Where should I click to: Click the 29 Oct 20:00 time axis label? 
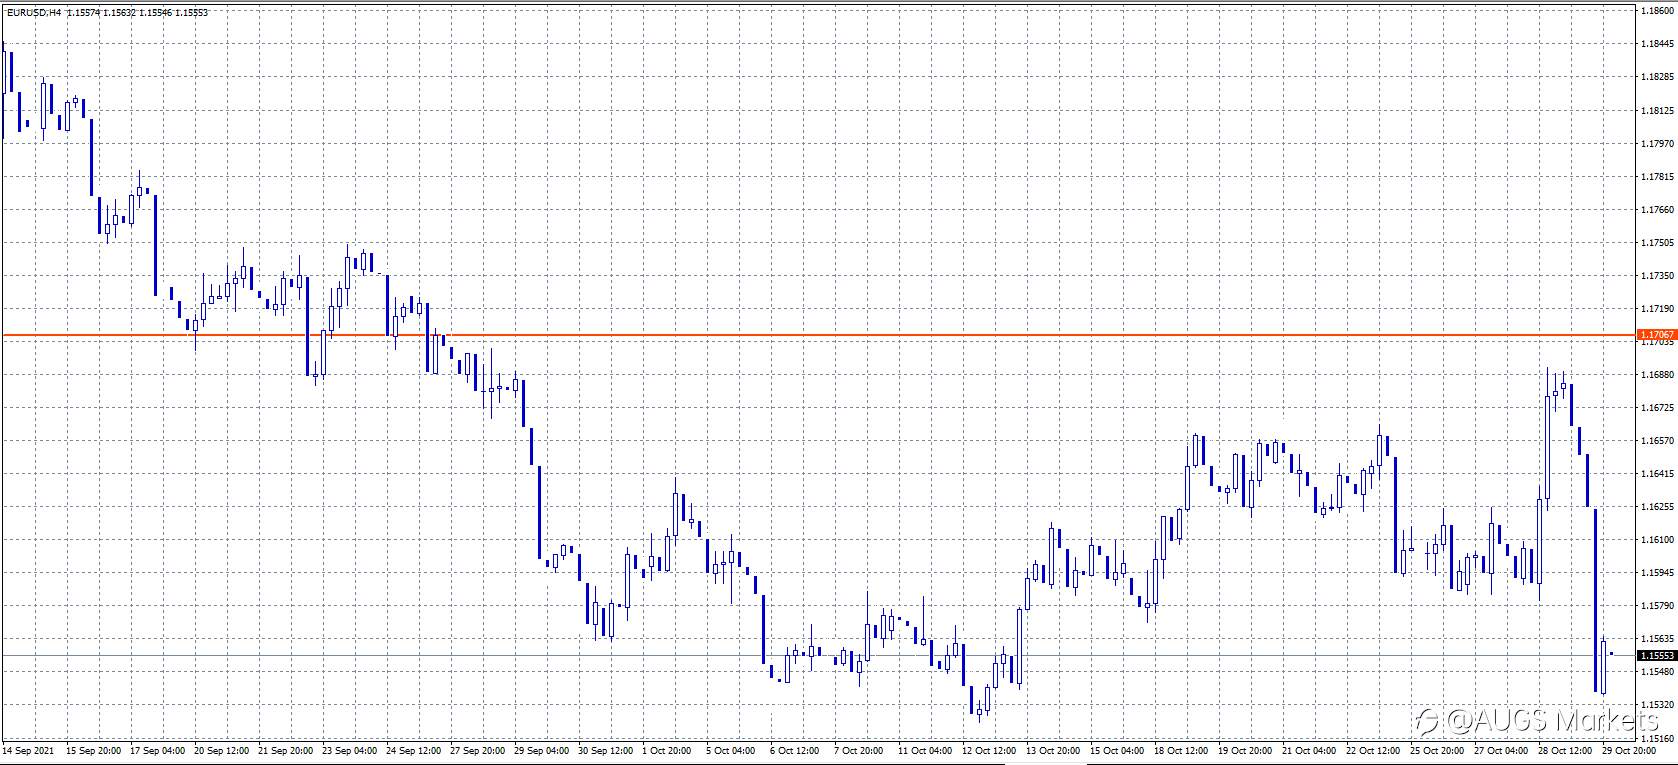pos(1631,749)
